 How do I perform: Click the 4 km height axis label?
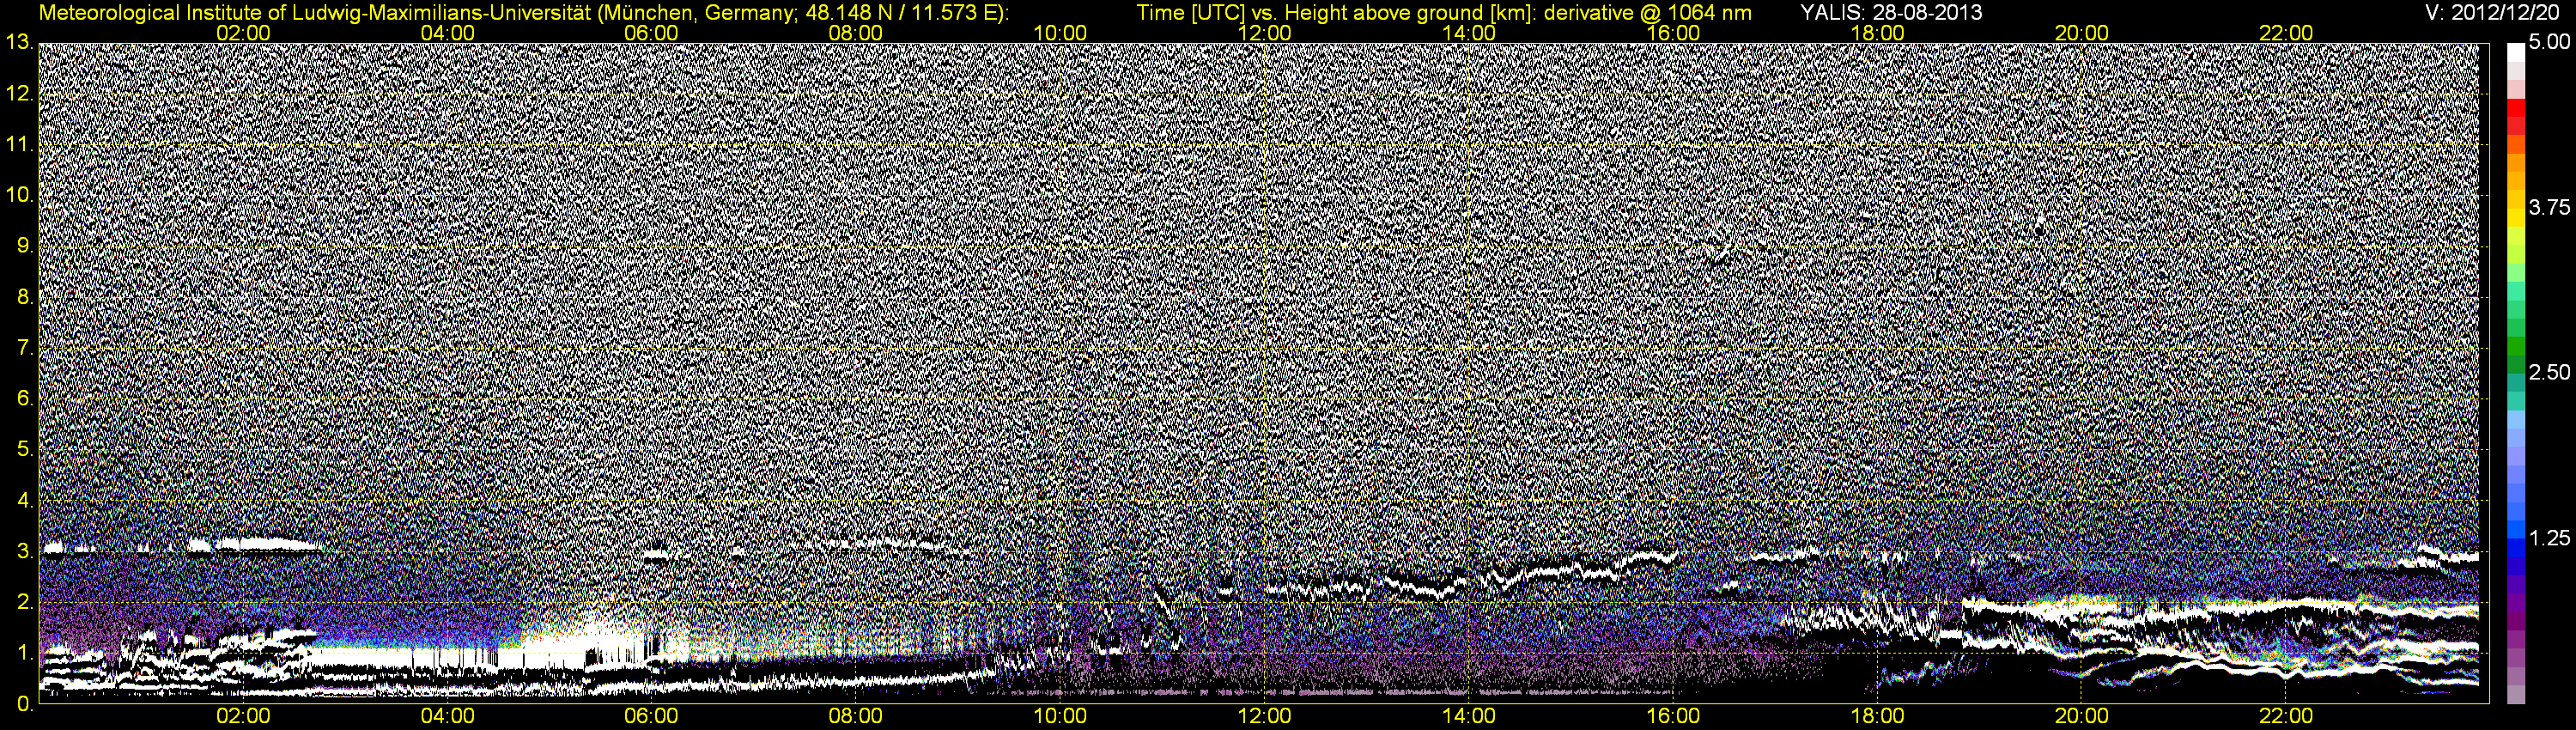24,500
